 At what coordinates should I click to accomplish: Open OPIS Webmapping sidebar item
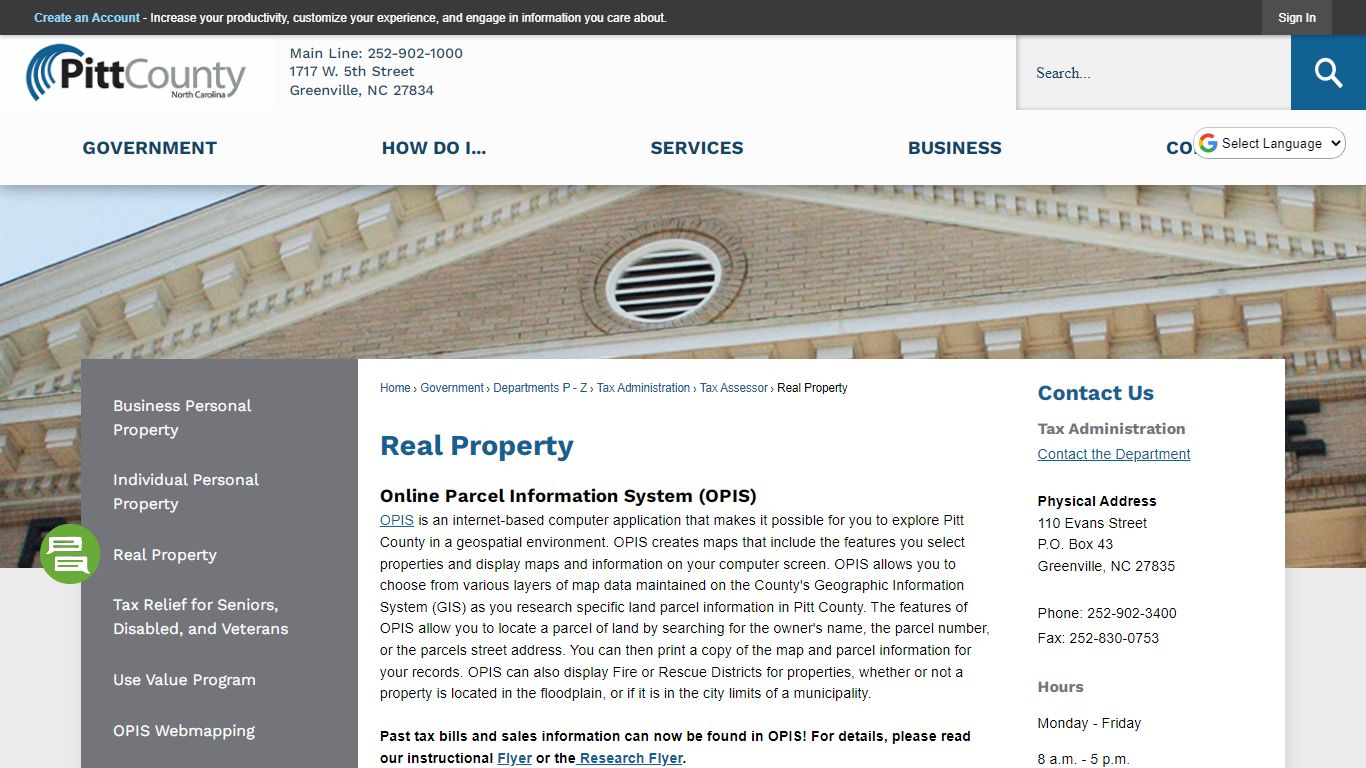click(184, 731)
